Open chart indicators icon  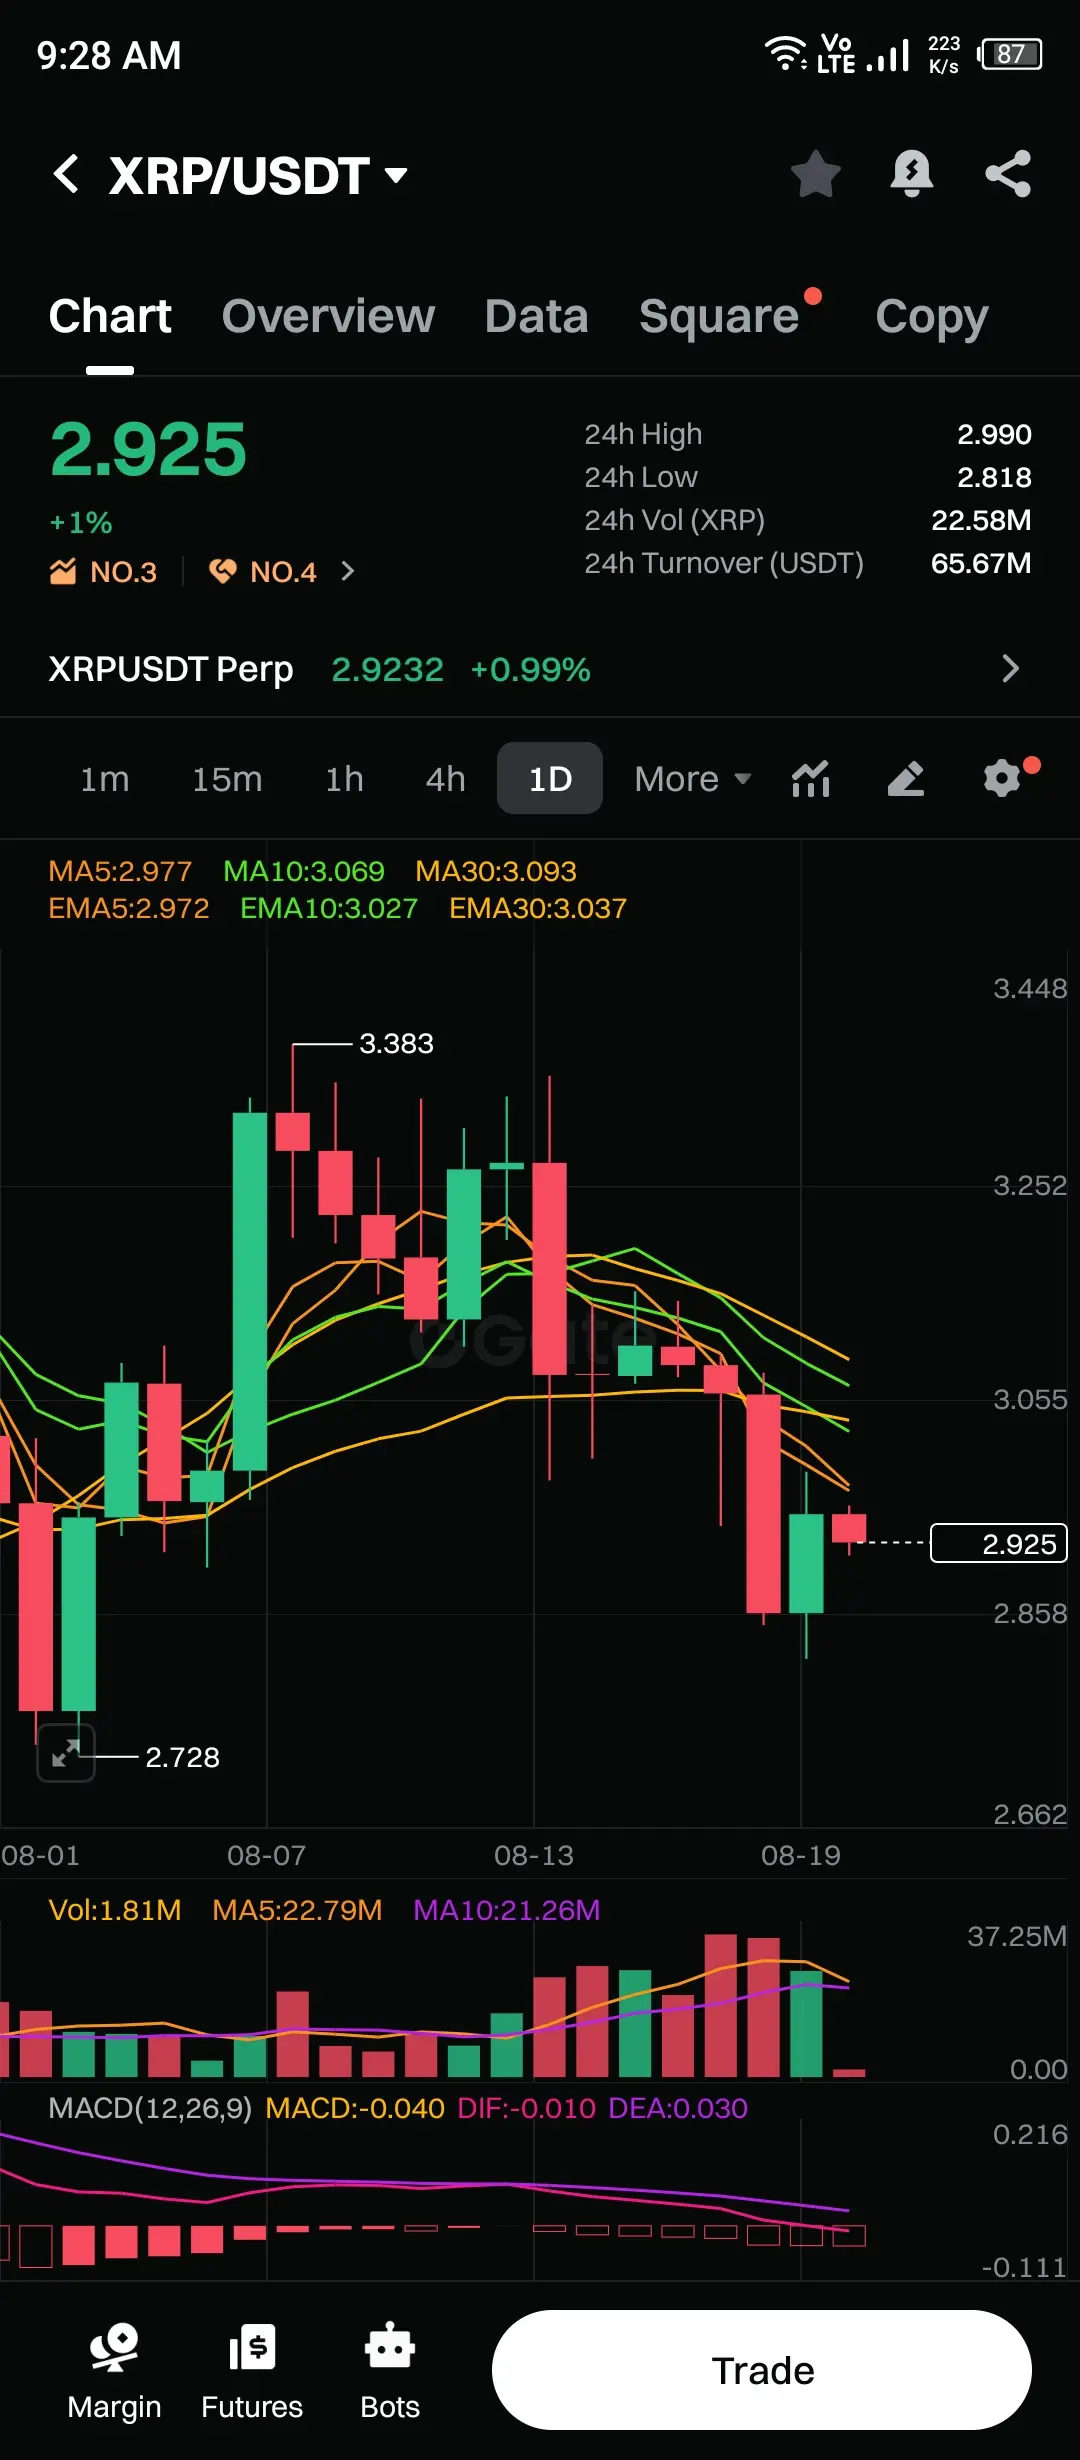pos(811,778)
